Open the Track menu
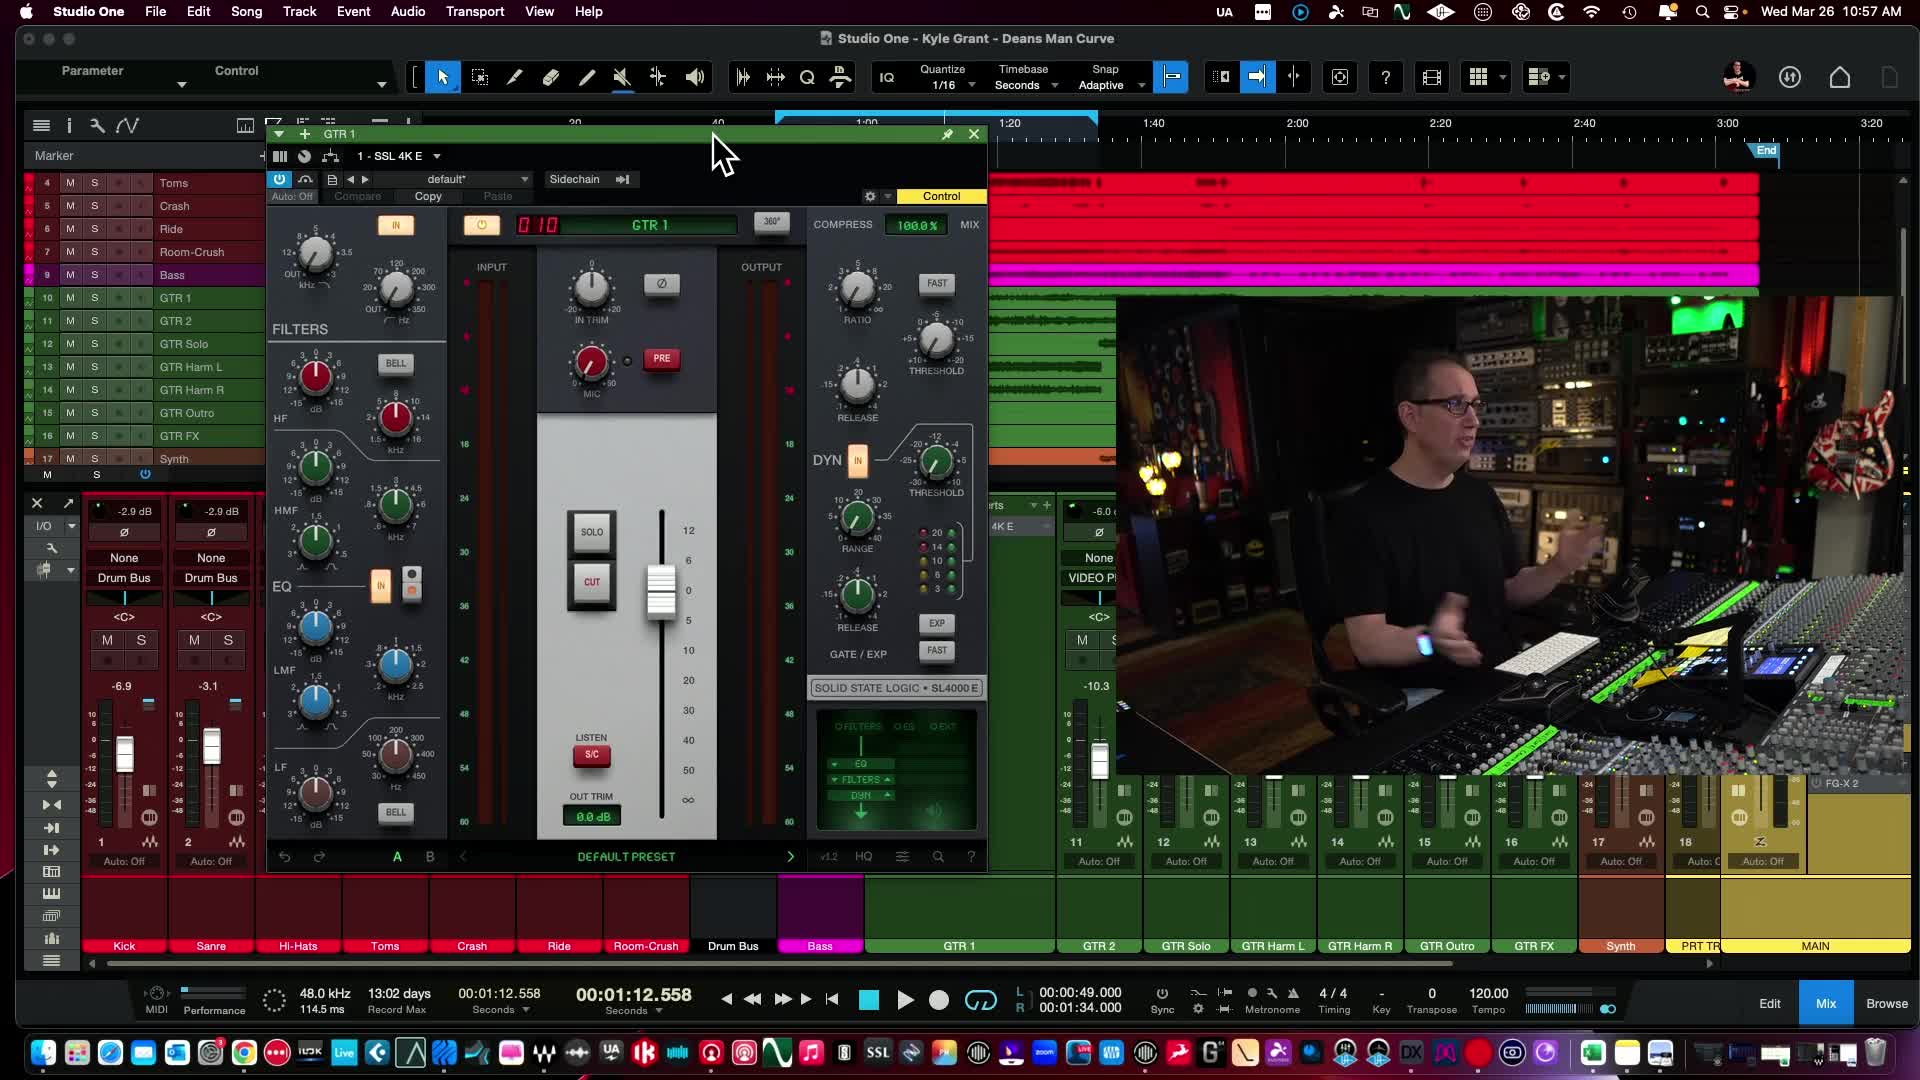Screen dimensions: 1920x1080 [299, 11]
